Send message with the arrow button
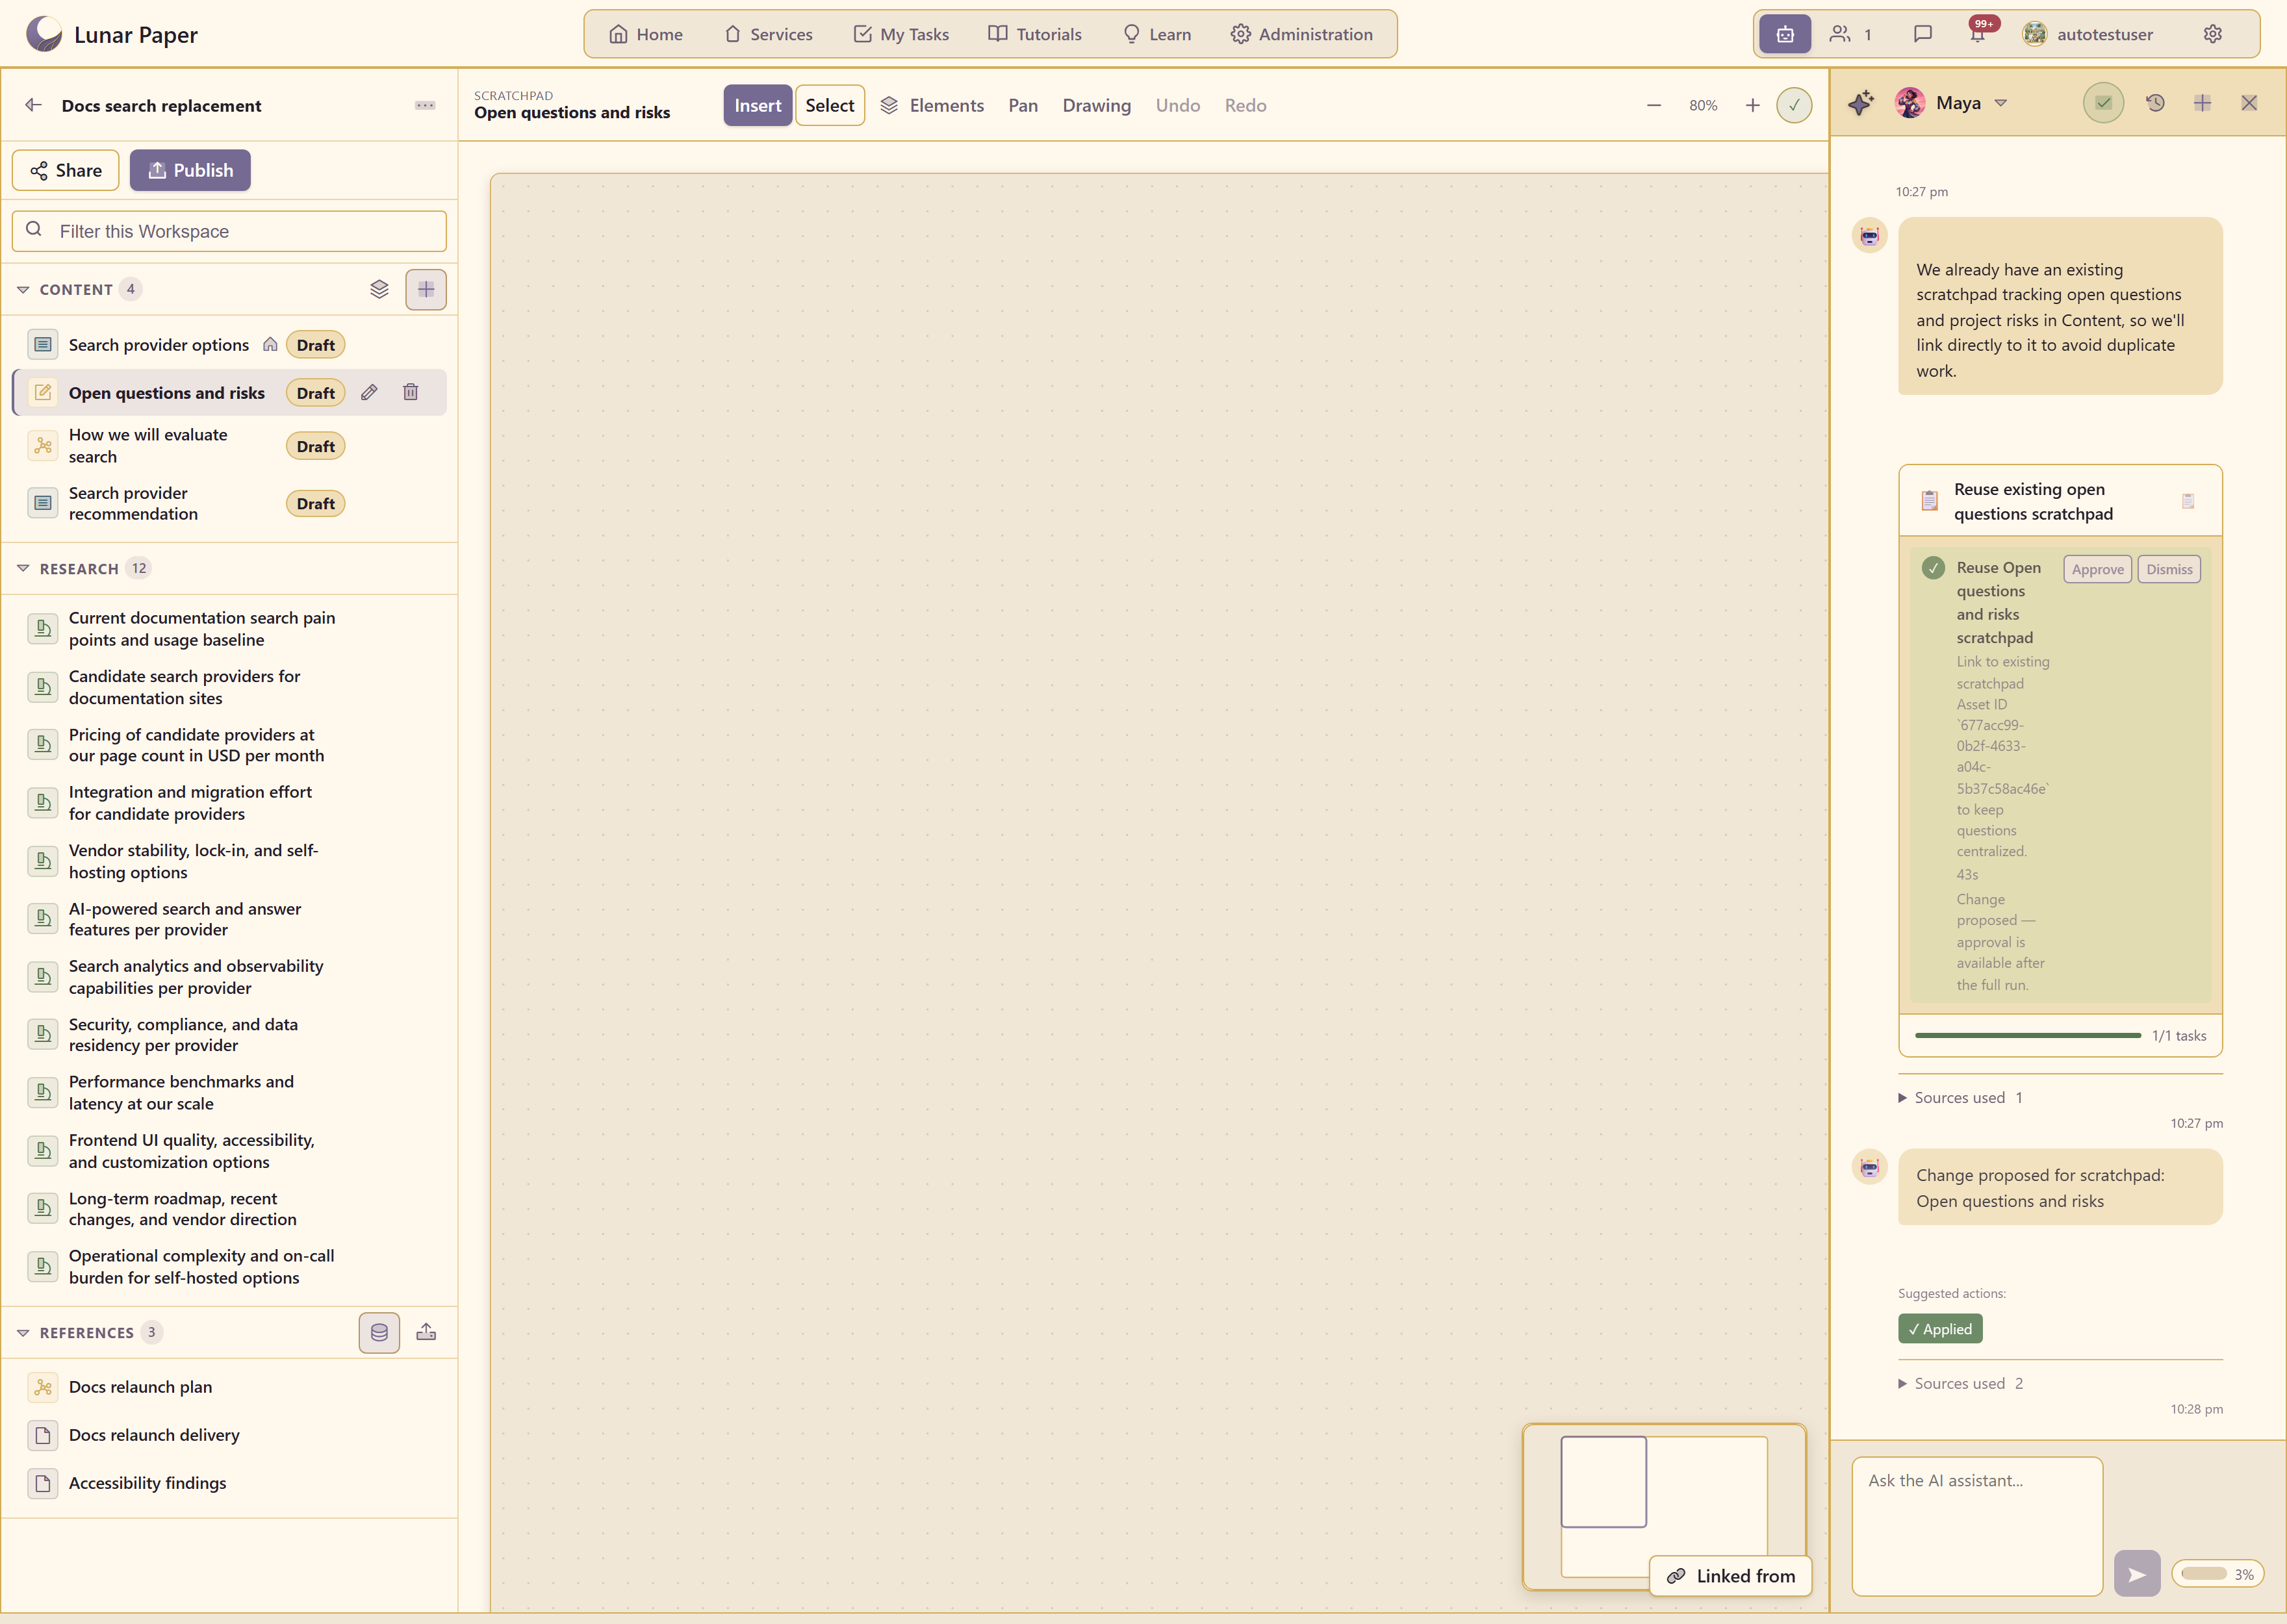The image size is (2287, 1624). coord(2137,1574)
